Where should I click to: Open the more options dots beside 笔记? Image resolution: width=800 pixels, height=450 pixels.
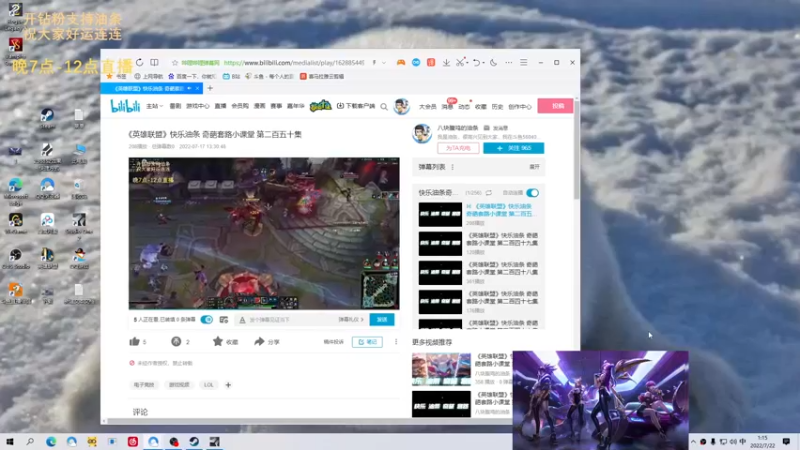(396, 341)
